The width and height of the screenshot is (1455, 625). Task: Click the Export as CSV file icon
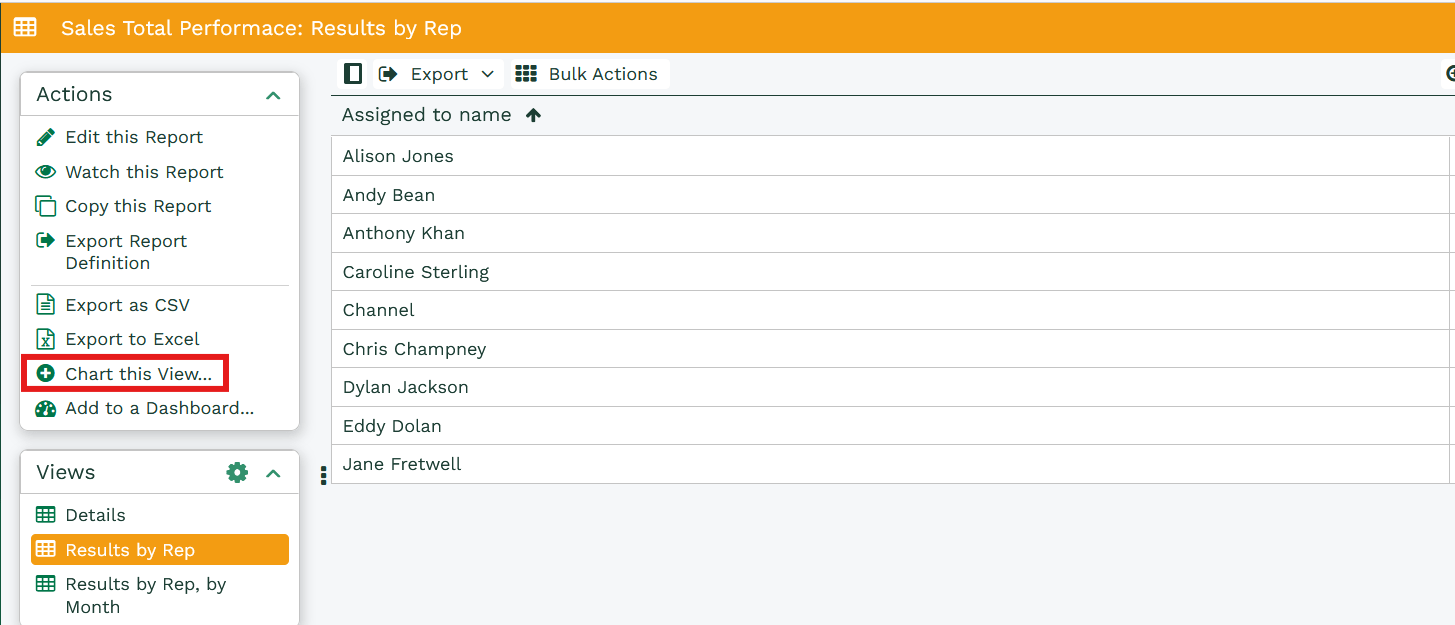tap(45, 305)
